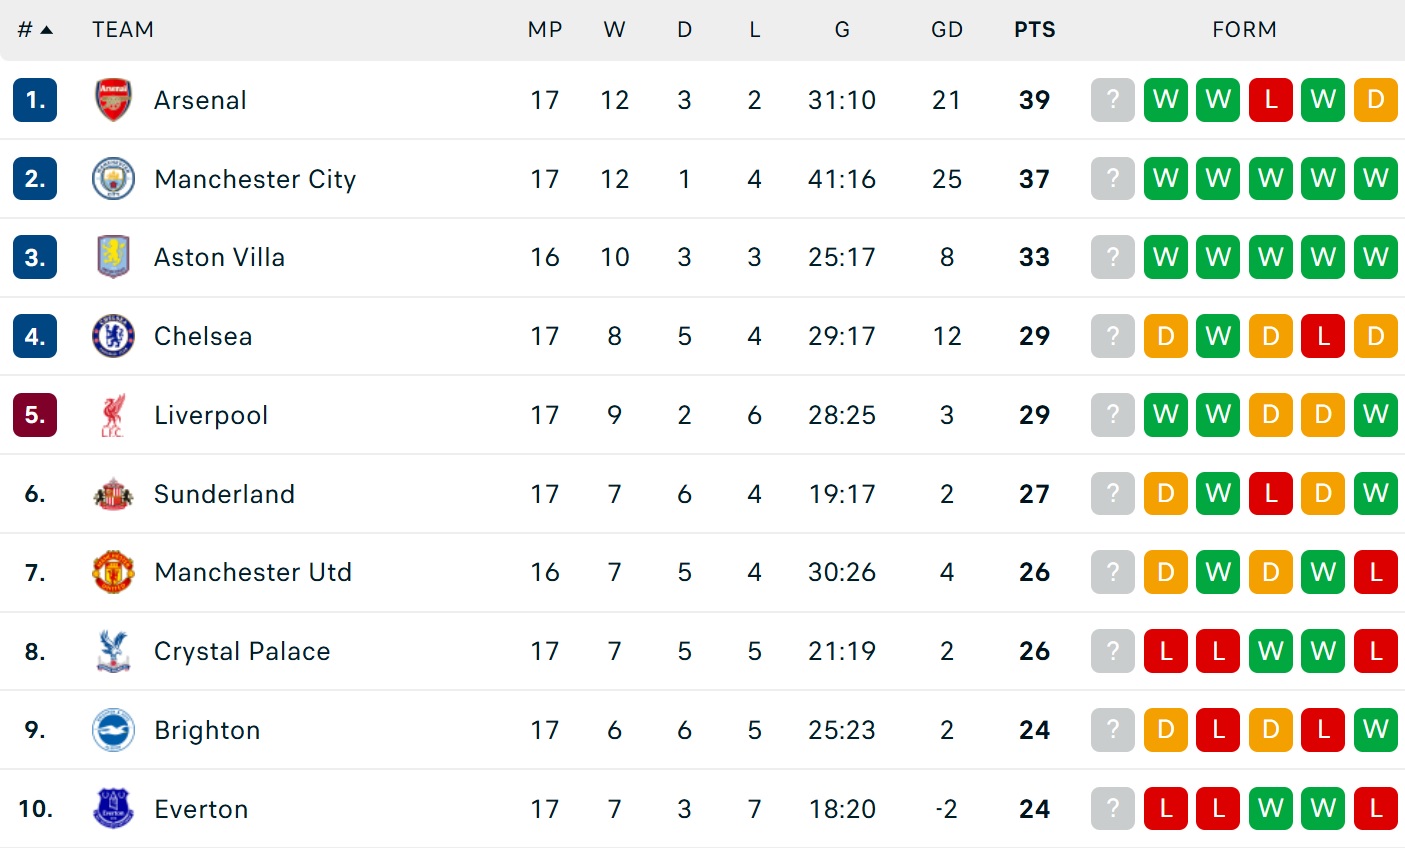Sort table by the # rank column
Screen dimensions: 1405x848
pos(34,30)
